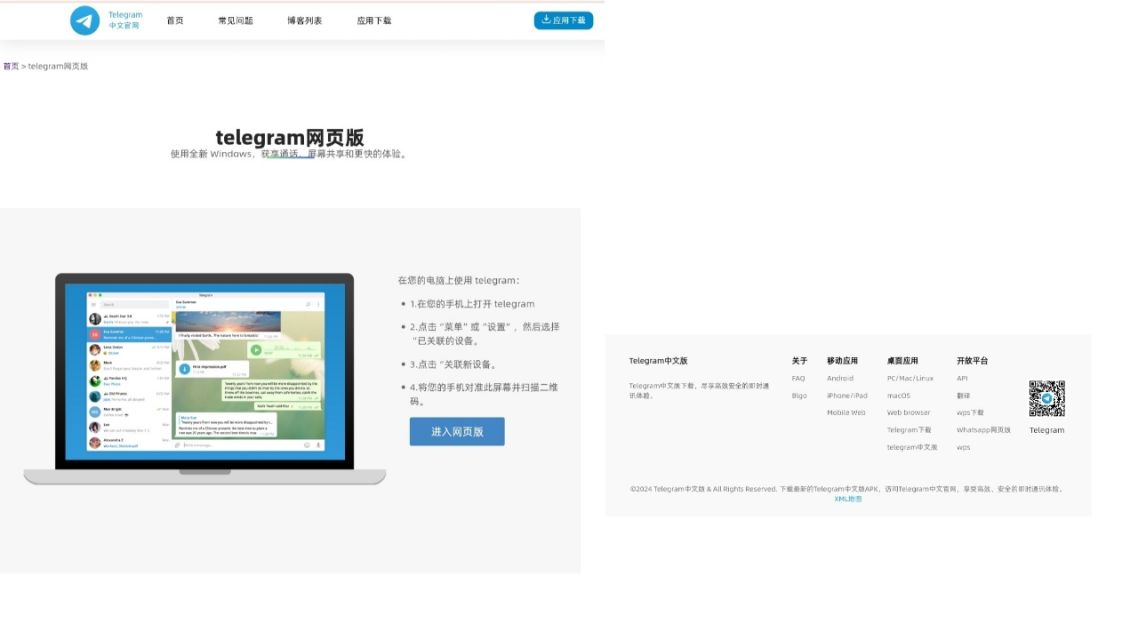The height and width of the screenshot is (640, 1138).
Task: Click the 开放平台 footer column heading
Action: pos(972,361)
